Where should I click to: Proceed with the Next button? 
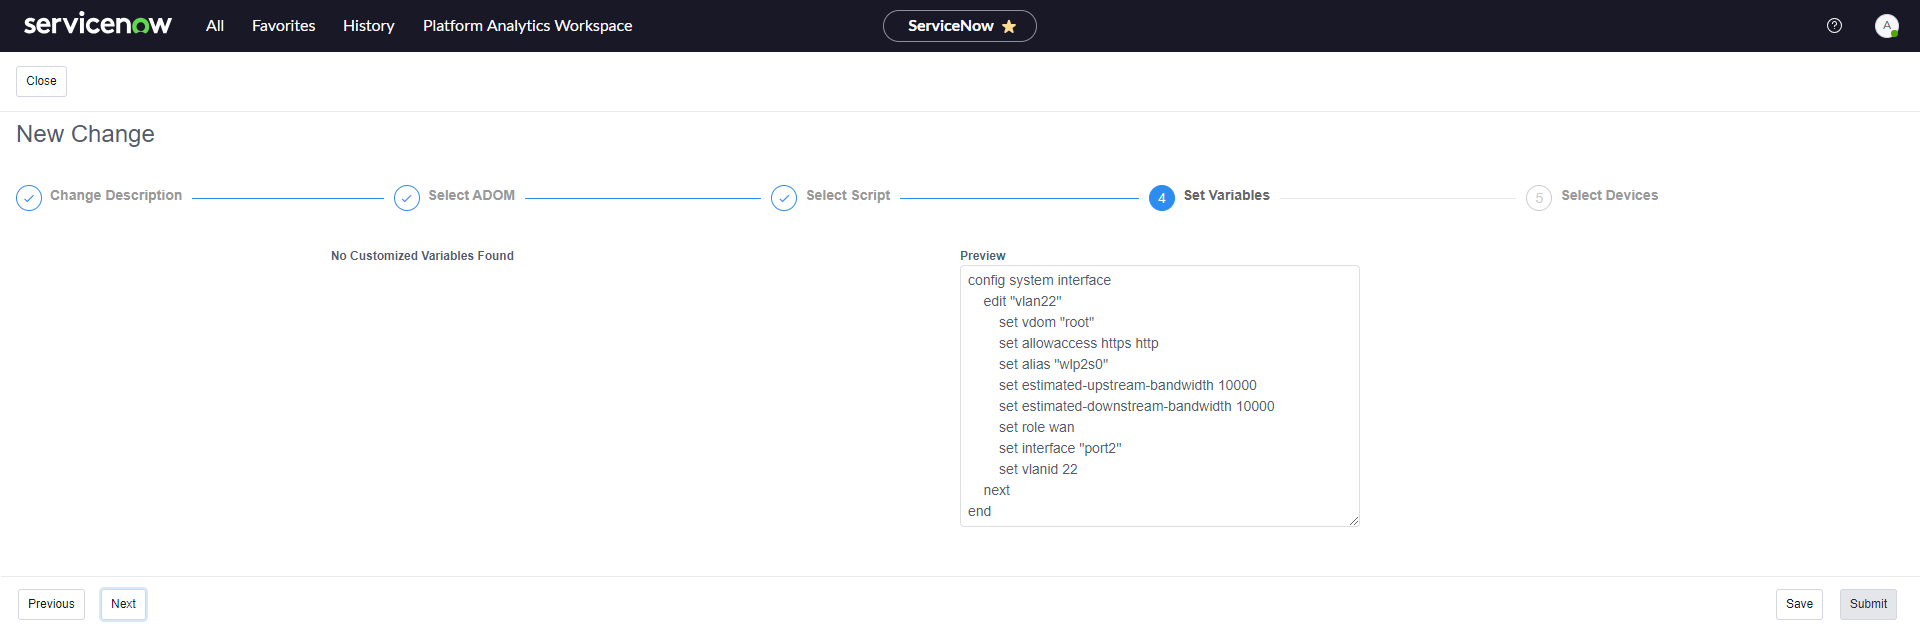[123, 604]
